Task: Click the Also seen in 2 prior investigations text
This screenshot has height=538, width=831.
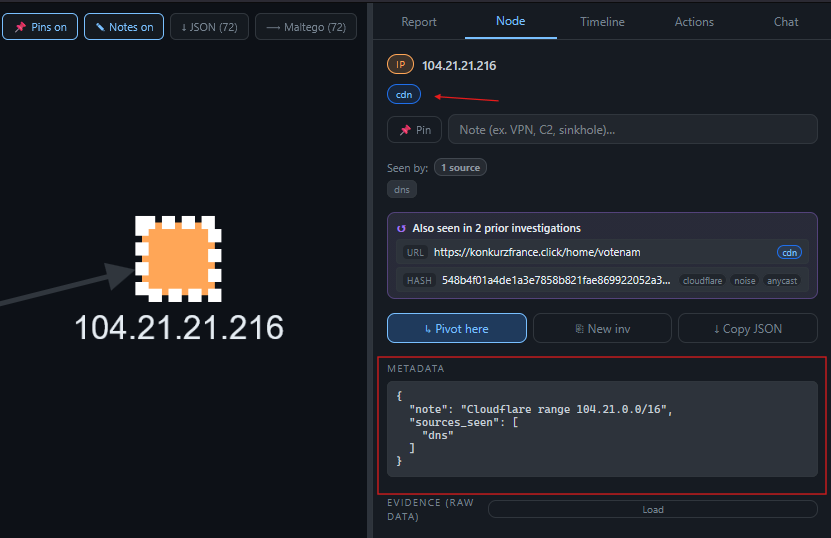Action: click(497, 228)
